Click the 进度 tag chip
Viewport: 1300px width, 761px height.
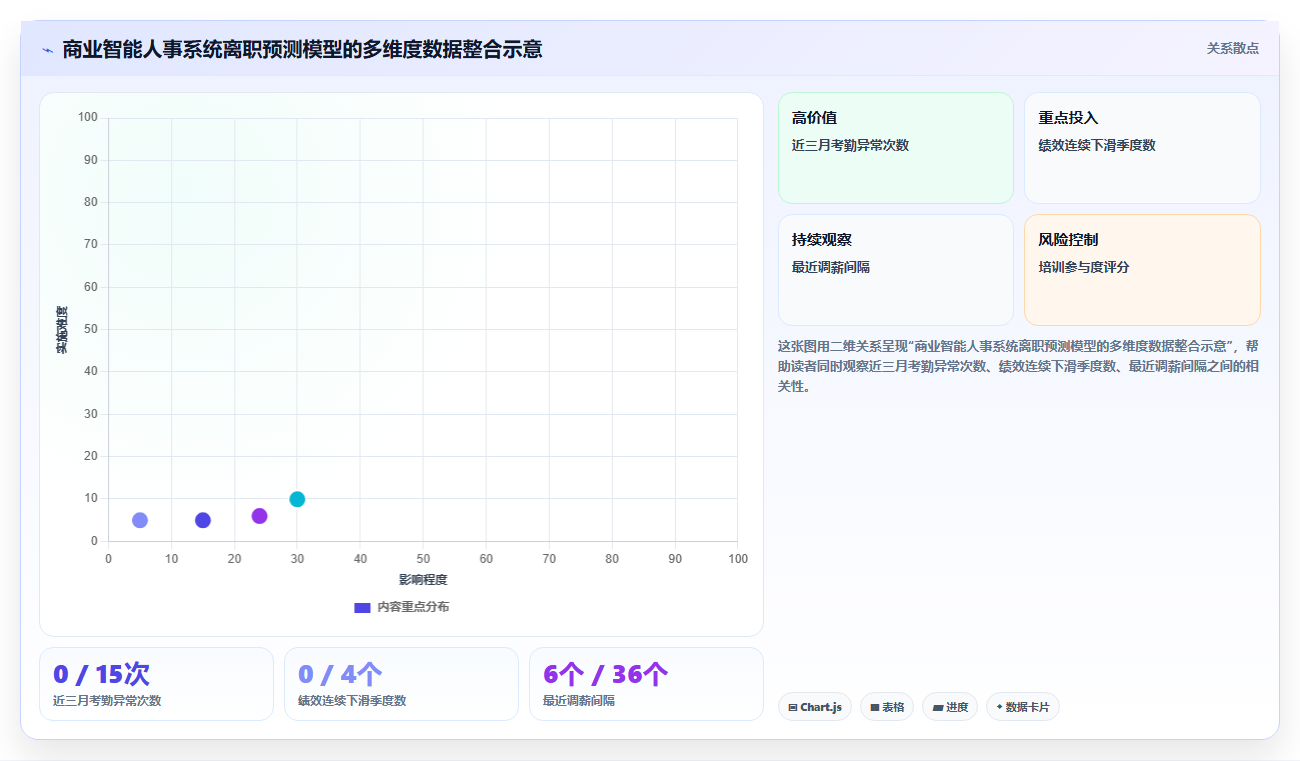tap(950, 707)
